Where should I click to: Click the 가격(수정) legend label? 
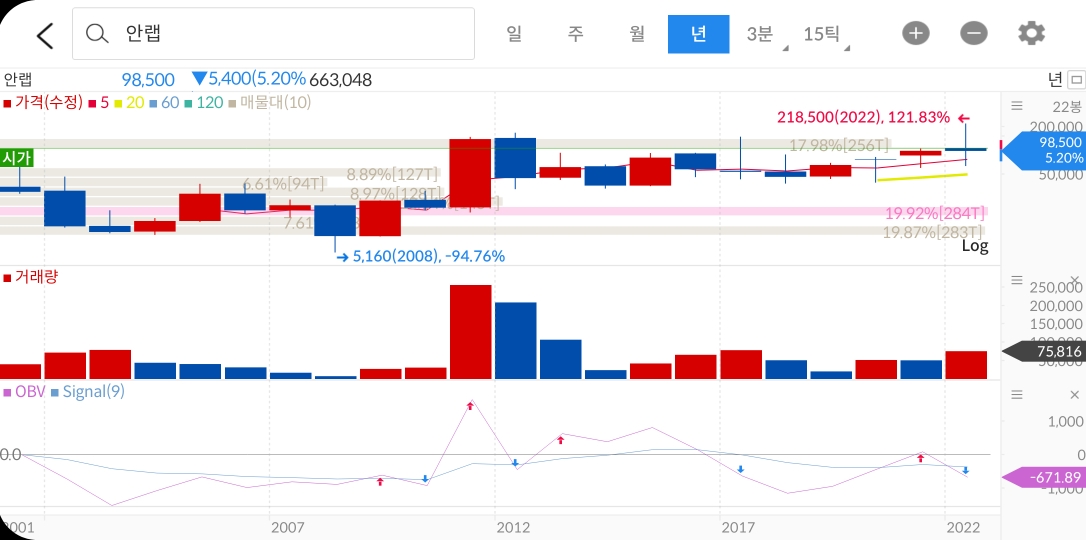[x=43, y=103]
